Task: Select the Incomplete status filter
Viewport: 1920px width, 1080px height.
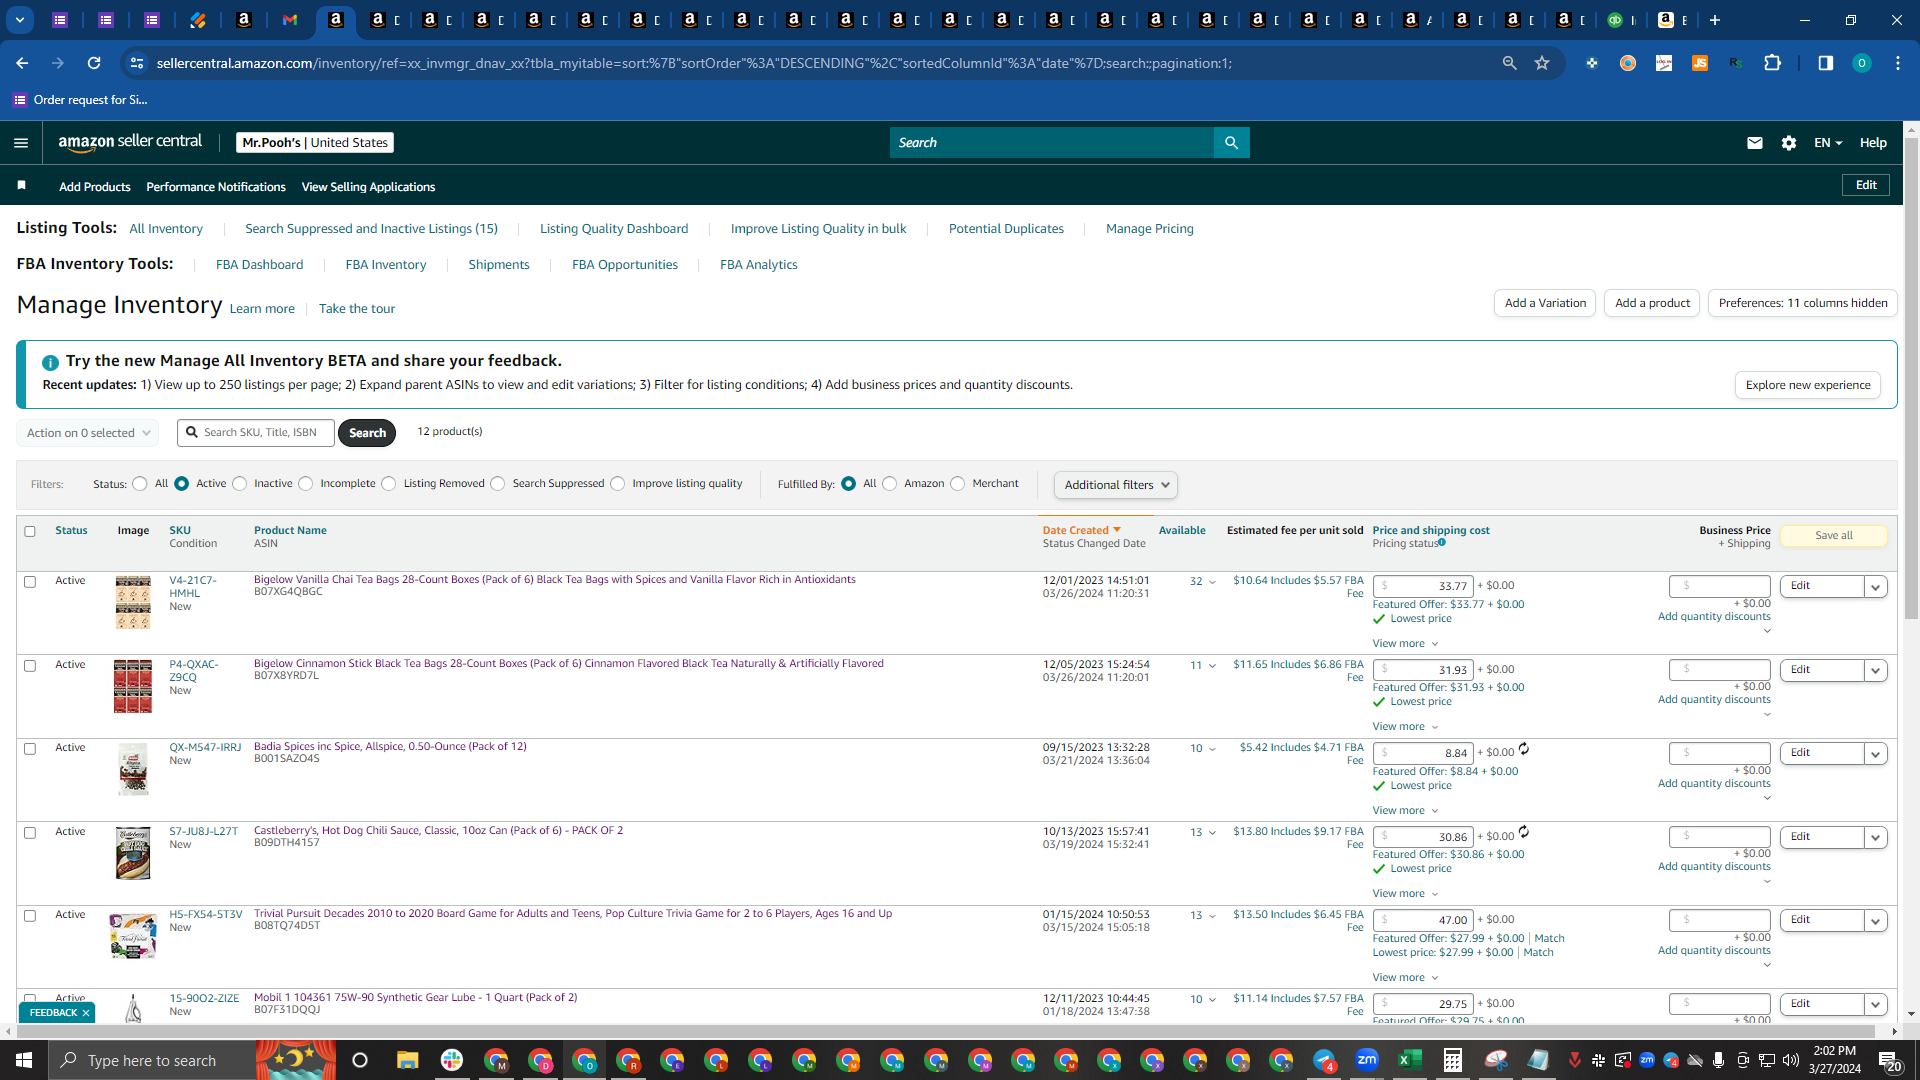Action: (x=306, y=484)
